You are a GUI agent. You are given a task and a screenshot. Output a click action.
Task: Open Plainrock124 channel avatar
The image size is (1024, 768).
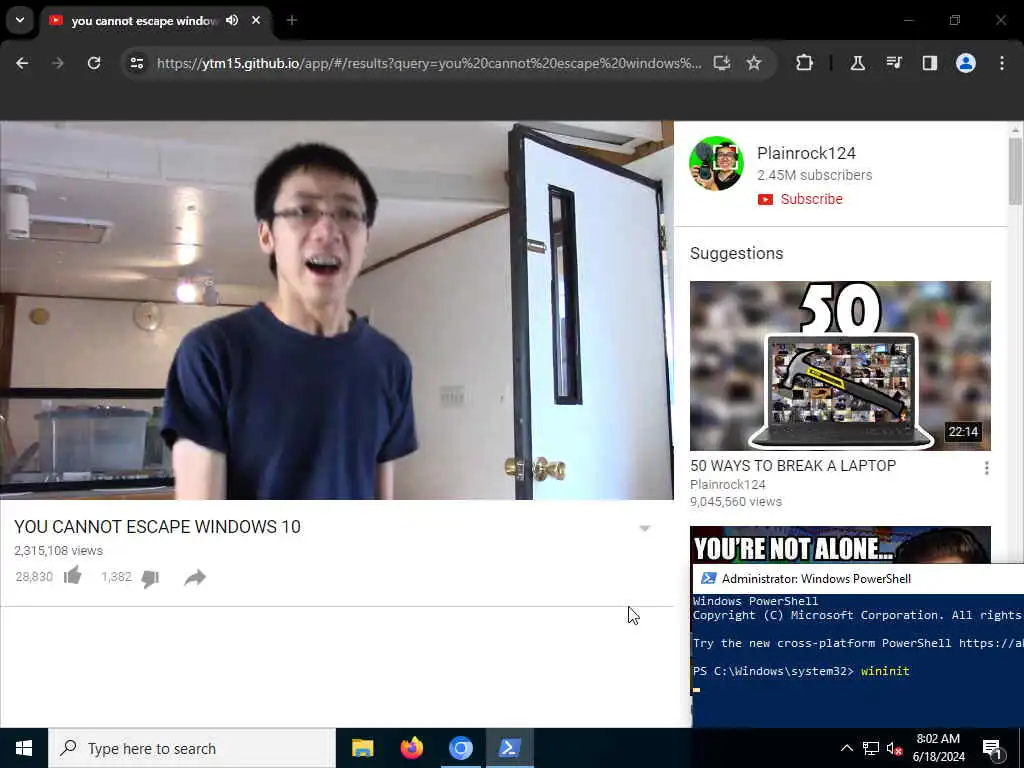(x=716, y=163)
